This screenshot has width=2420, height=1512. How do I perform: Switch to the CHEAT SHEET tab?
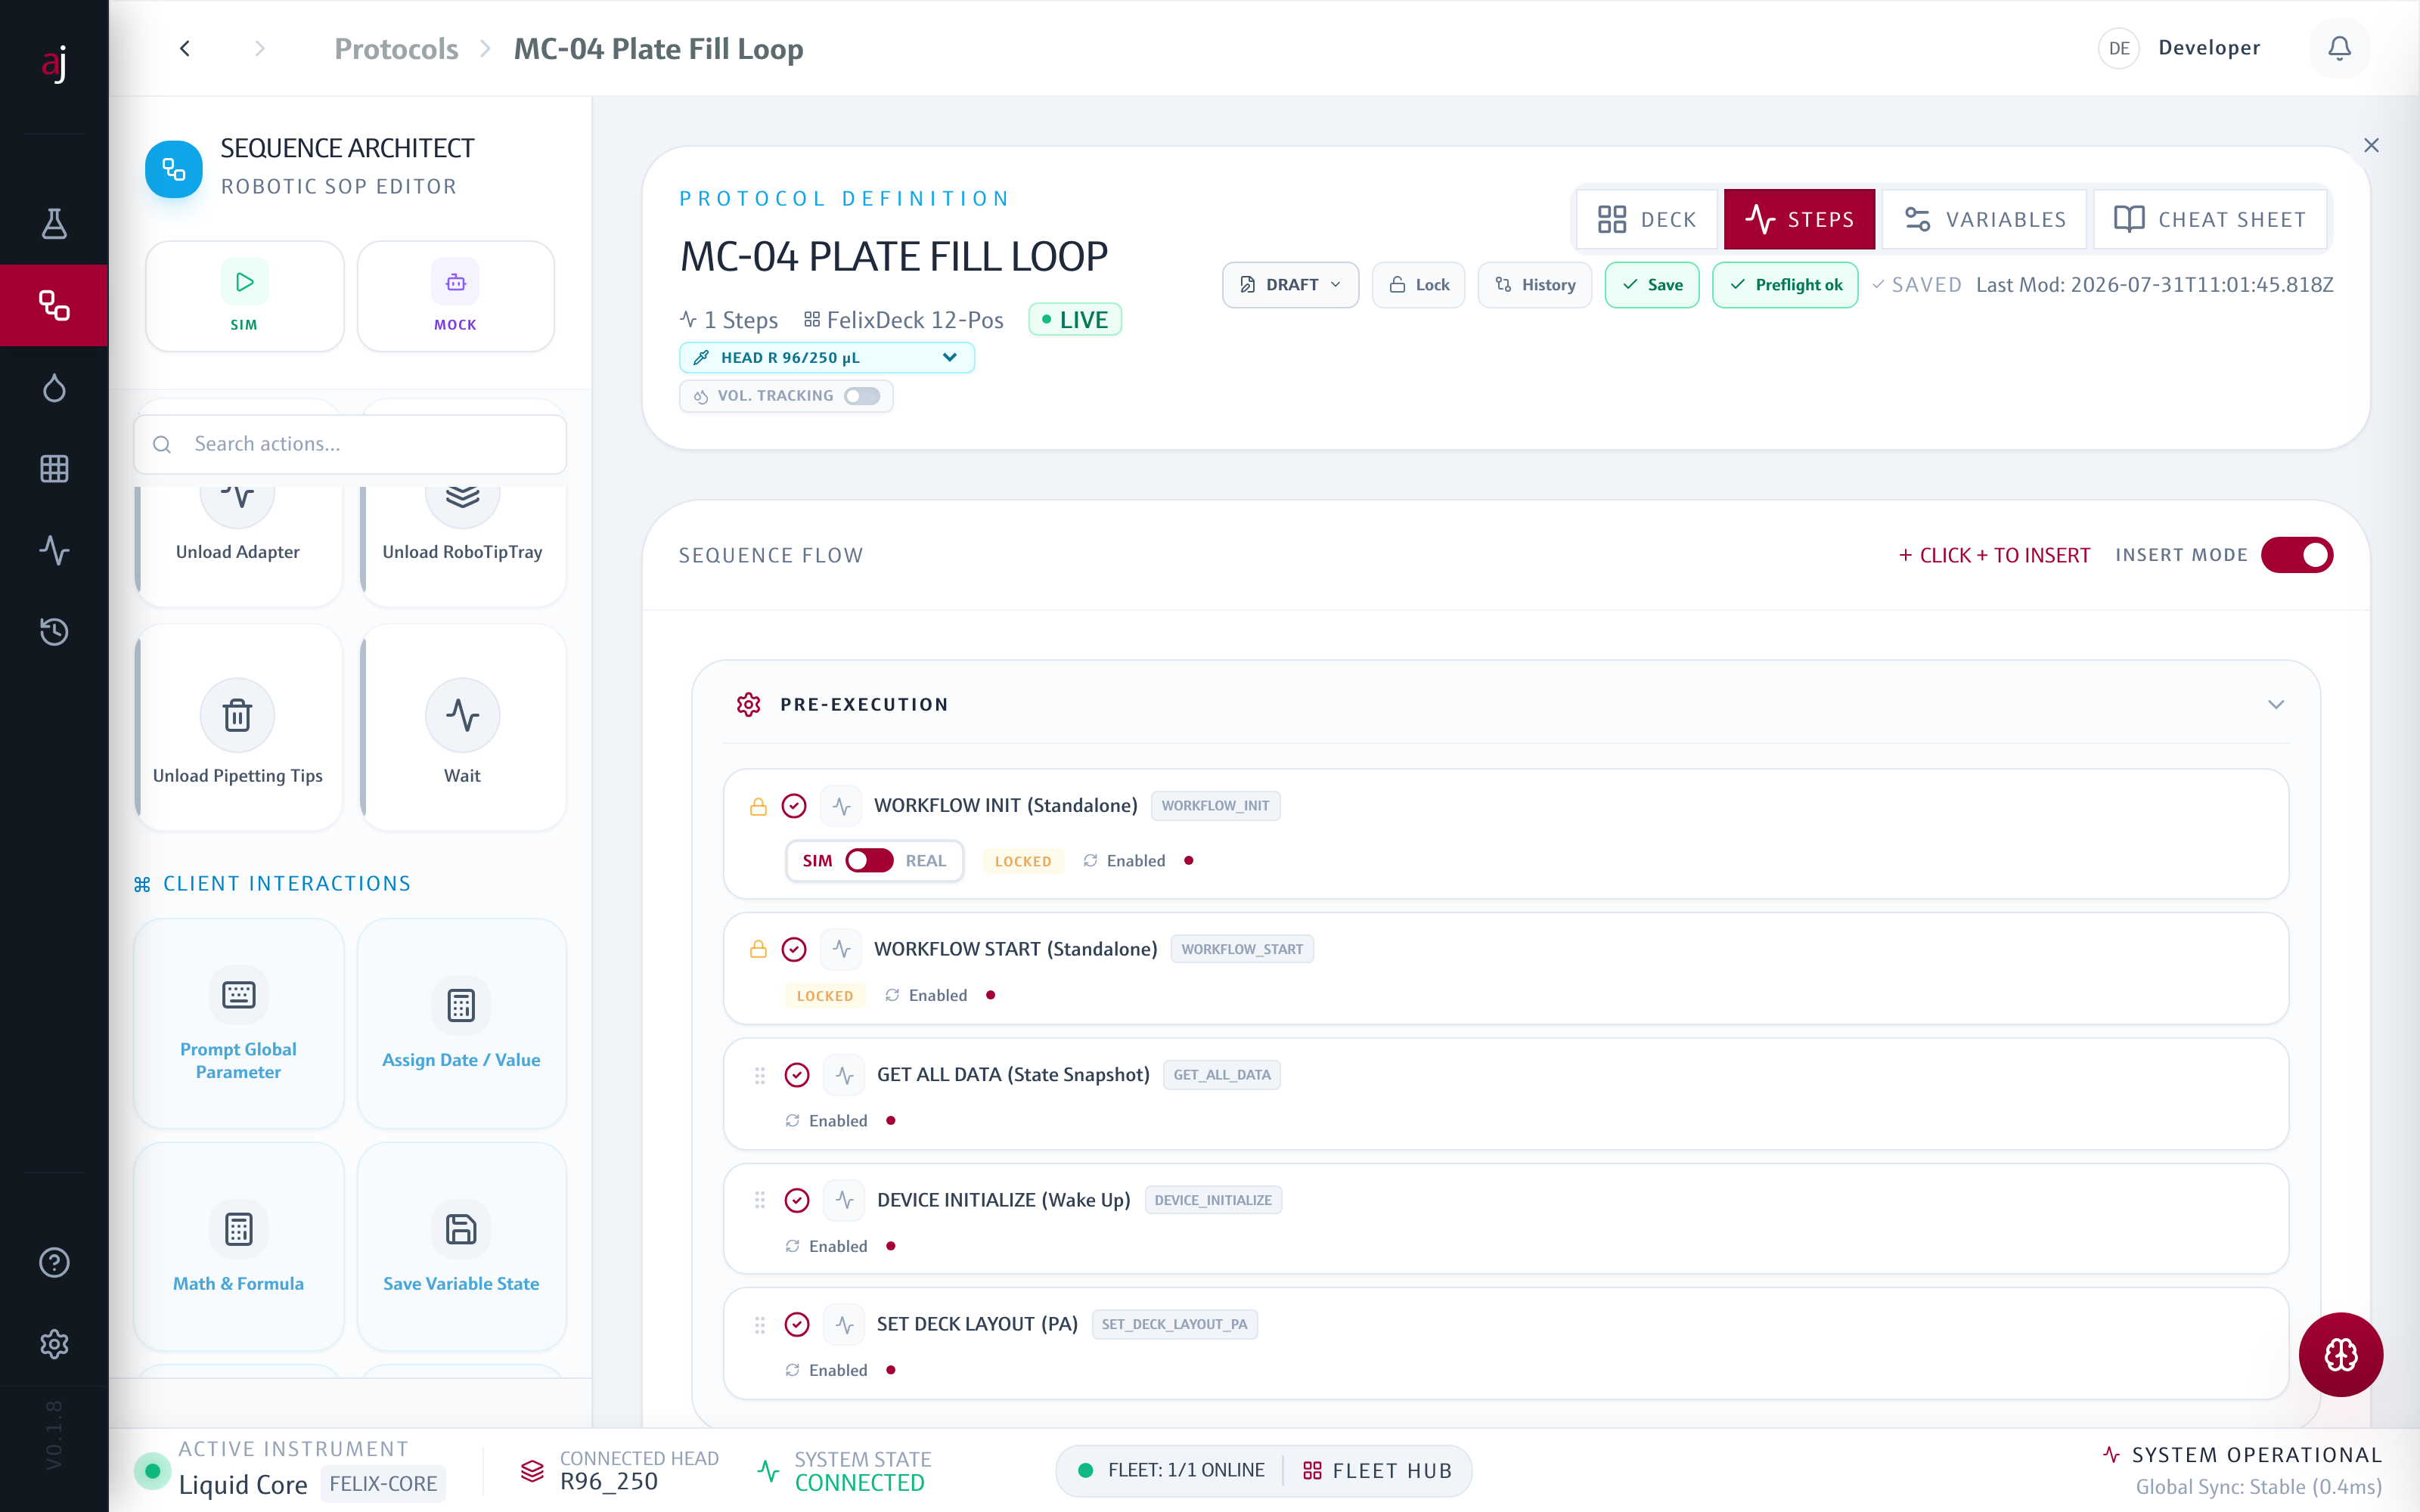click(2209, 219)
